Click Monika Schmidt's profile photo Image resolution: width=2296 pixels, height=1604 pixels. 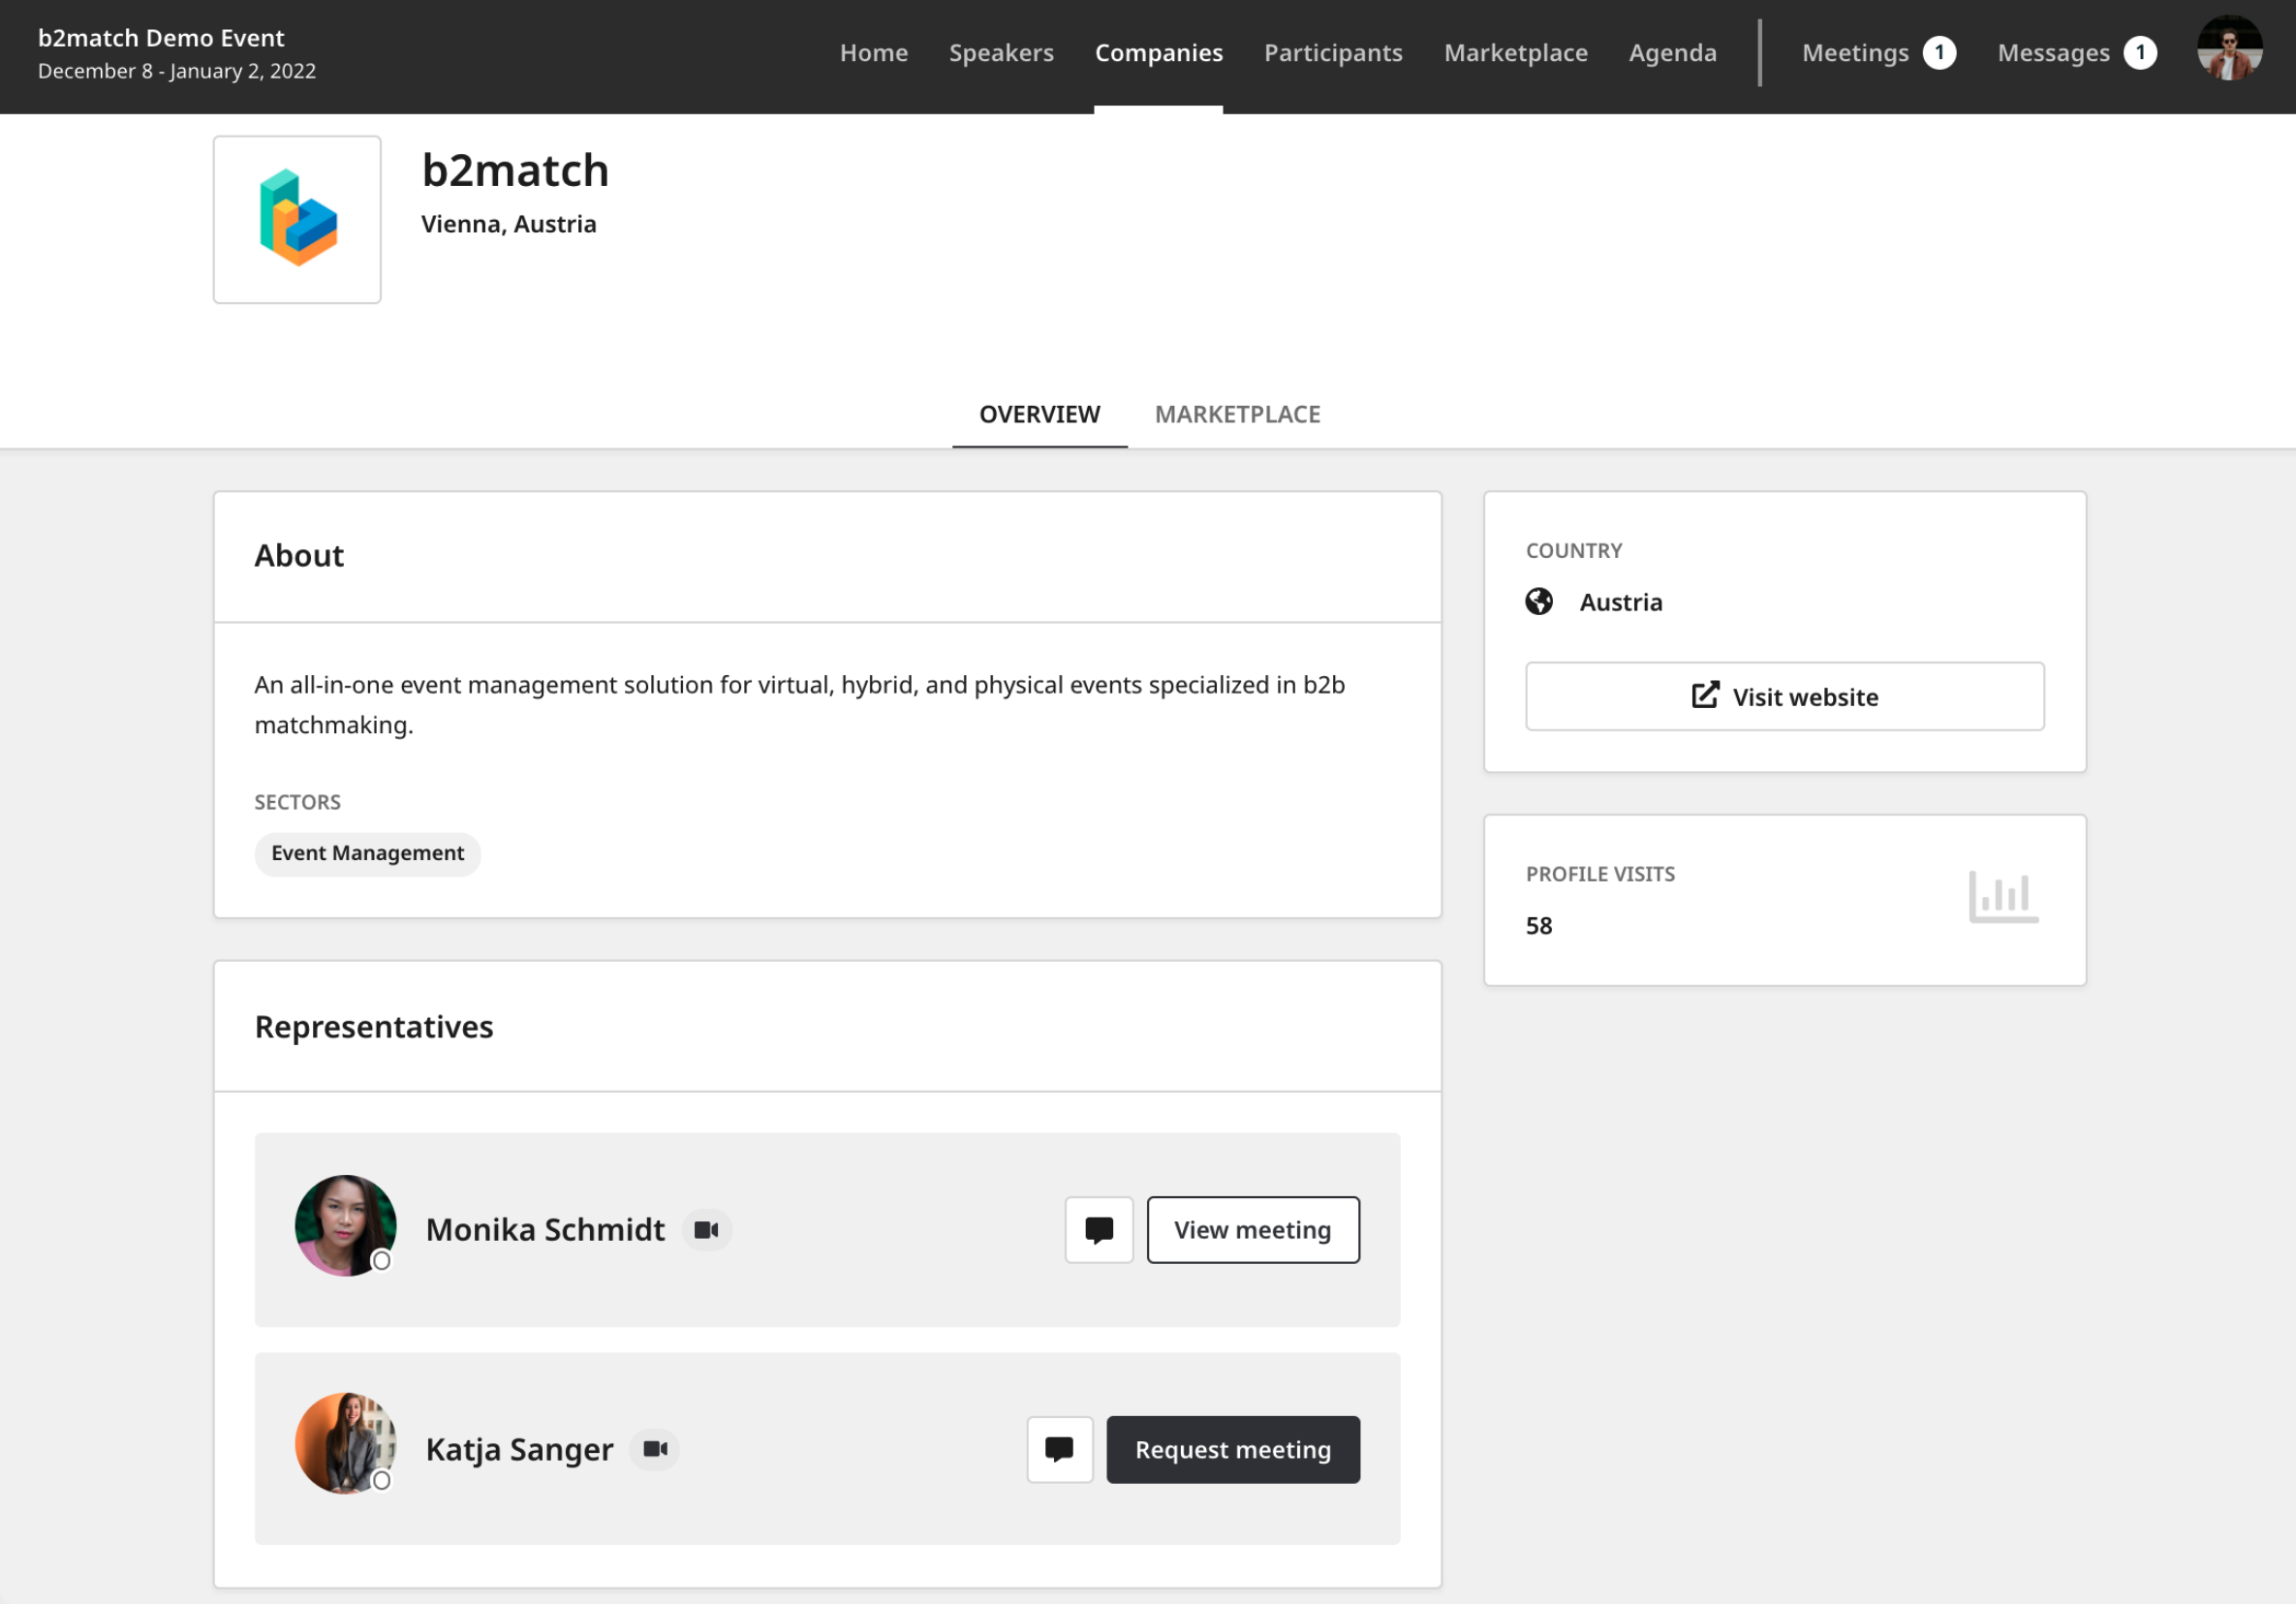tap(345, 1225)
